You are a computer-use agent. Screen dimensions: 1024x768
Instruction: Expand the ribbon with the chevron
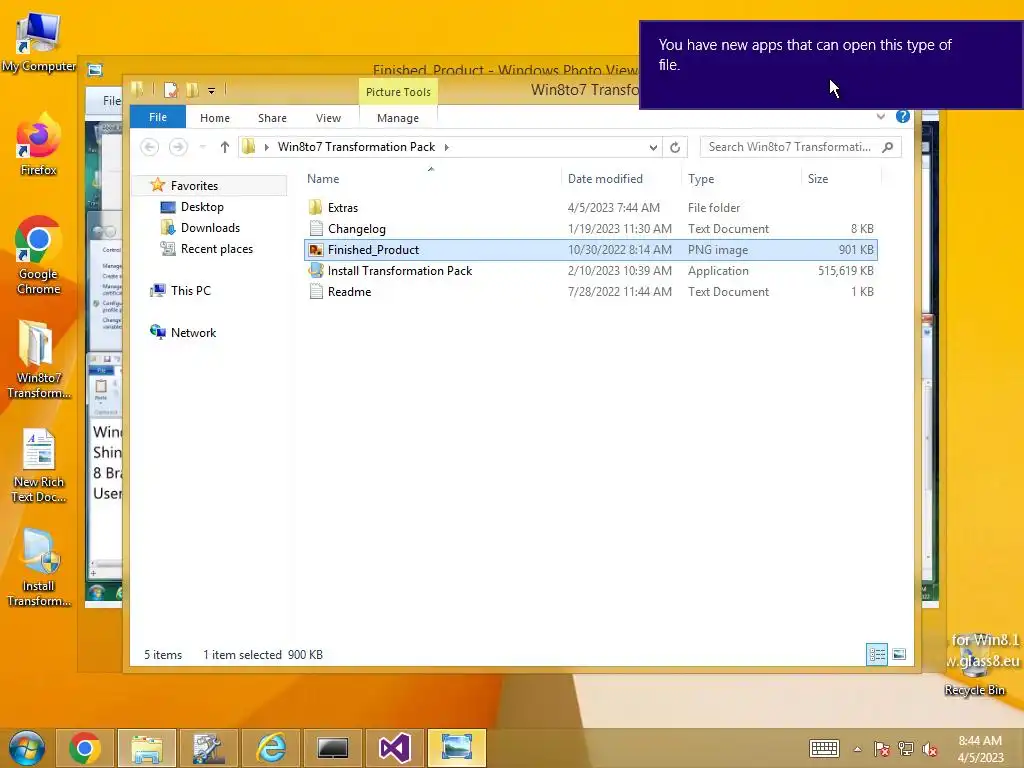[880, 116]
